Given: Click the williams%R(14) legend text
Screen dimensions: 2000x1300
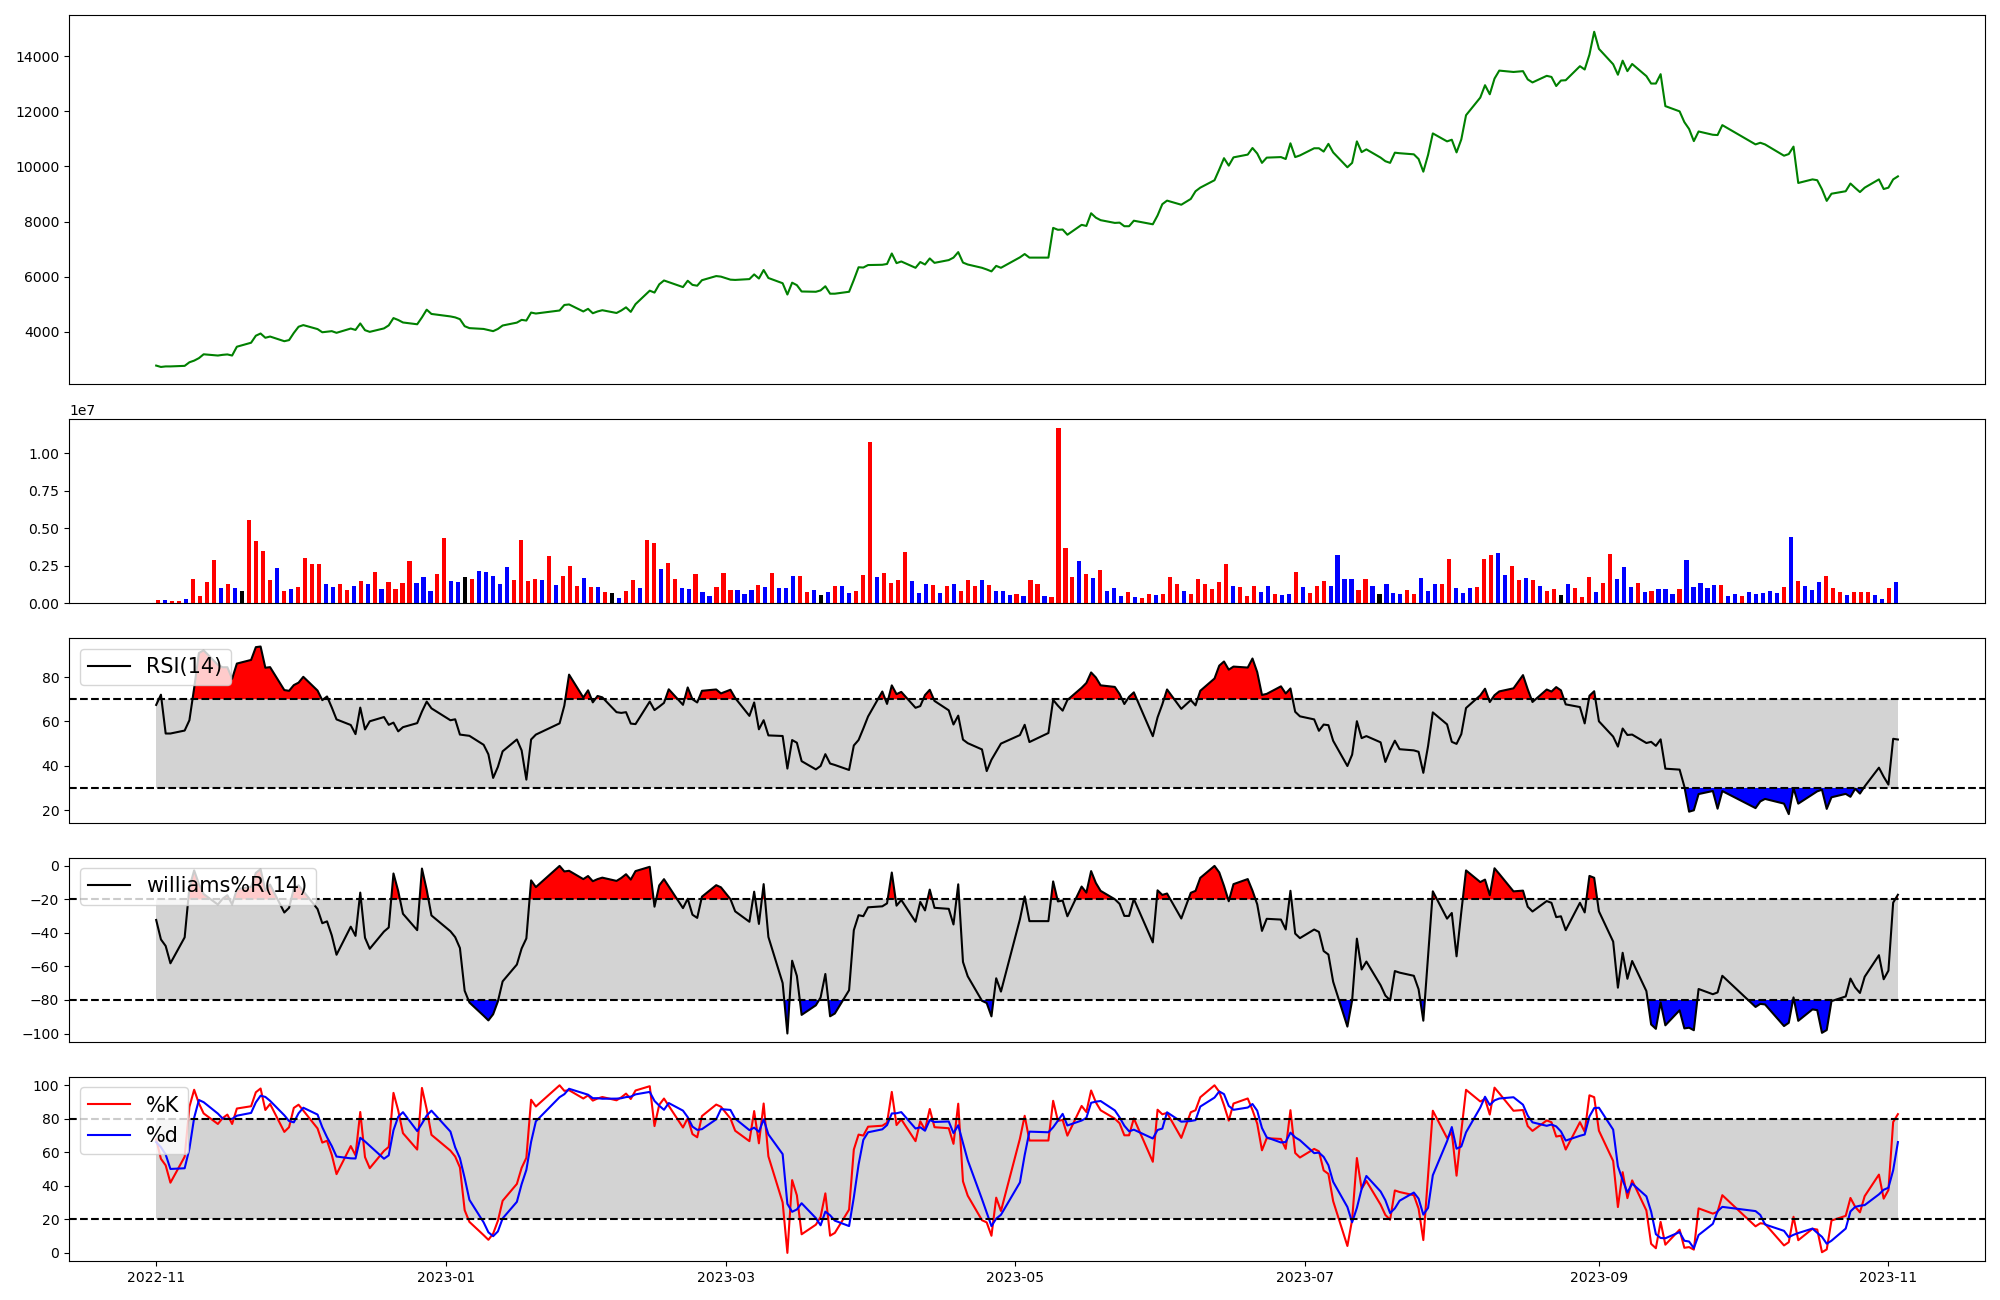Looking at the screenshot, I should coord(226,885).
